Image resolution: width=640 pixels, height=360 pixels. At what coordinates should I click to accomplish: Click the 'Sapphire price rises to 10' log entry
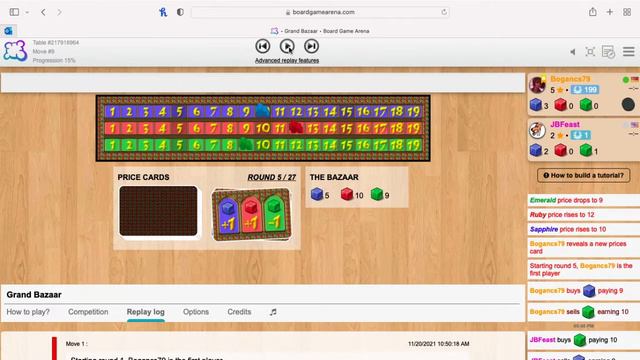(584, 229)
